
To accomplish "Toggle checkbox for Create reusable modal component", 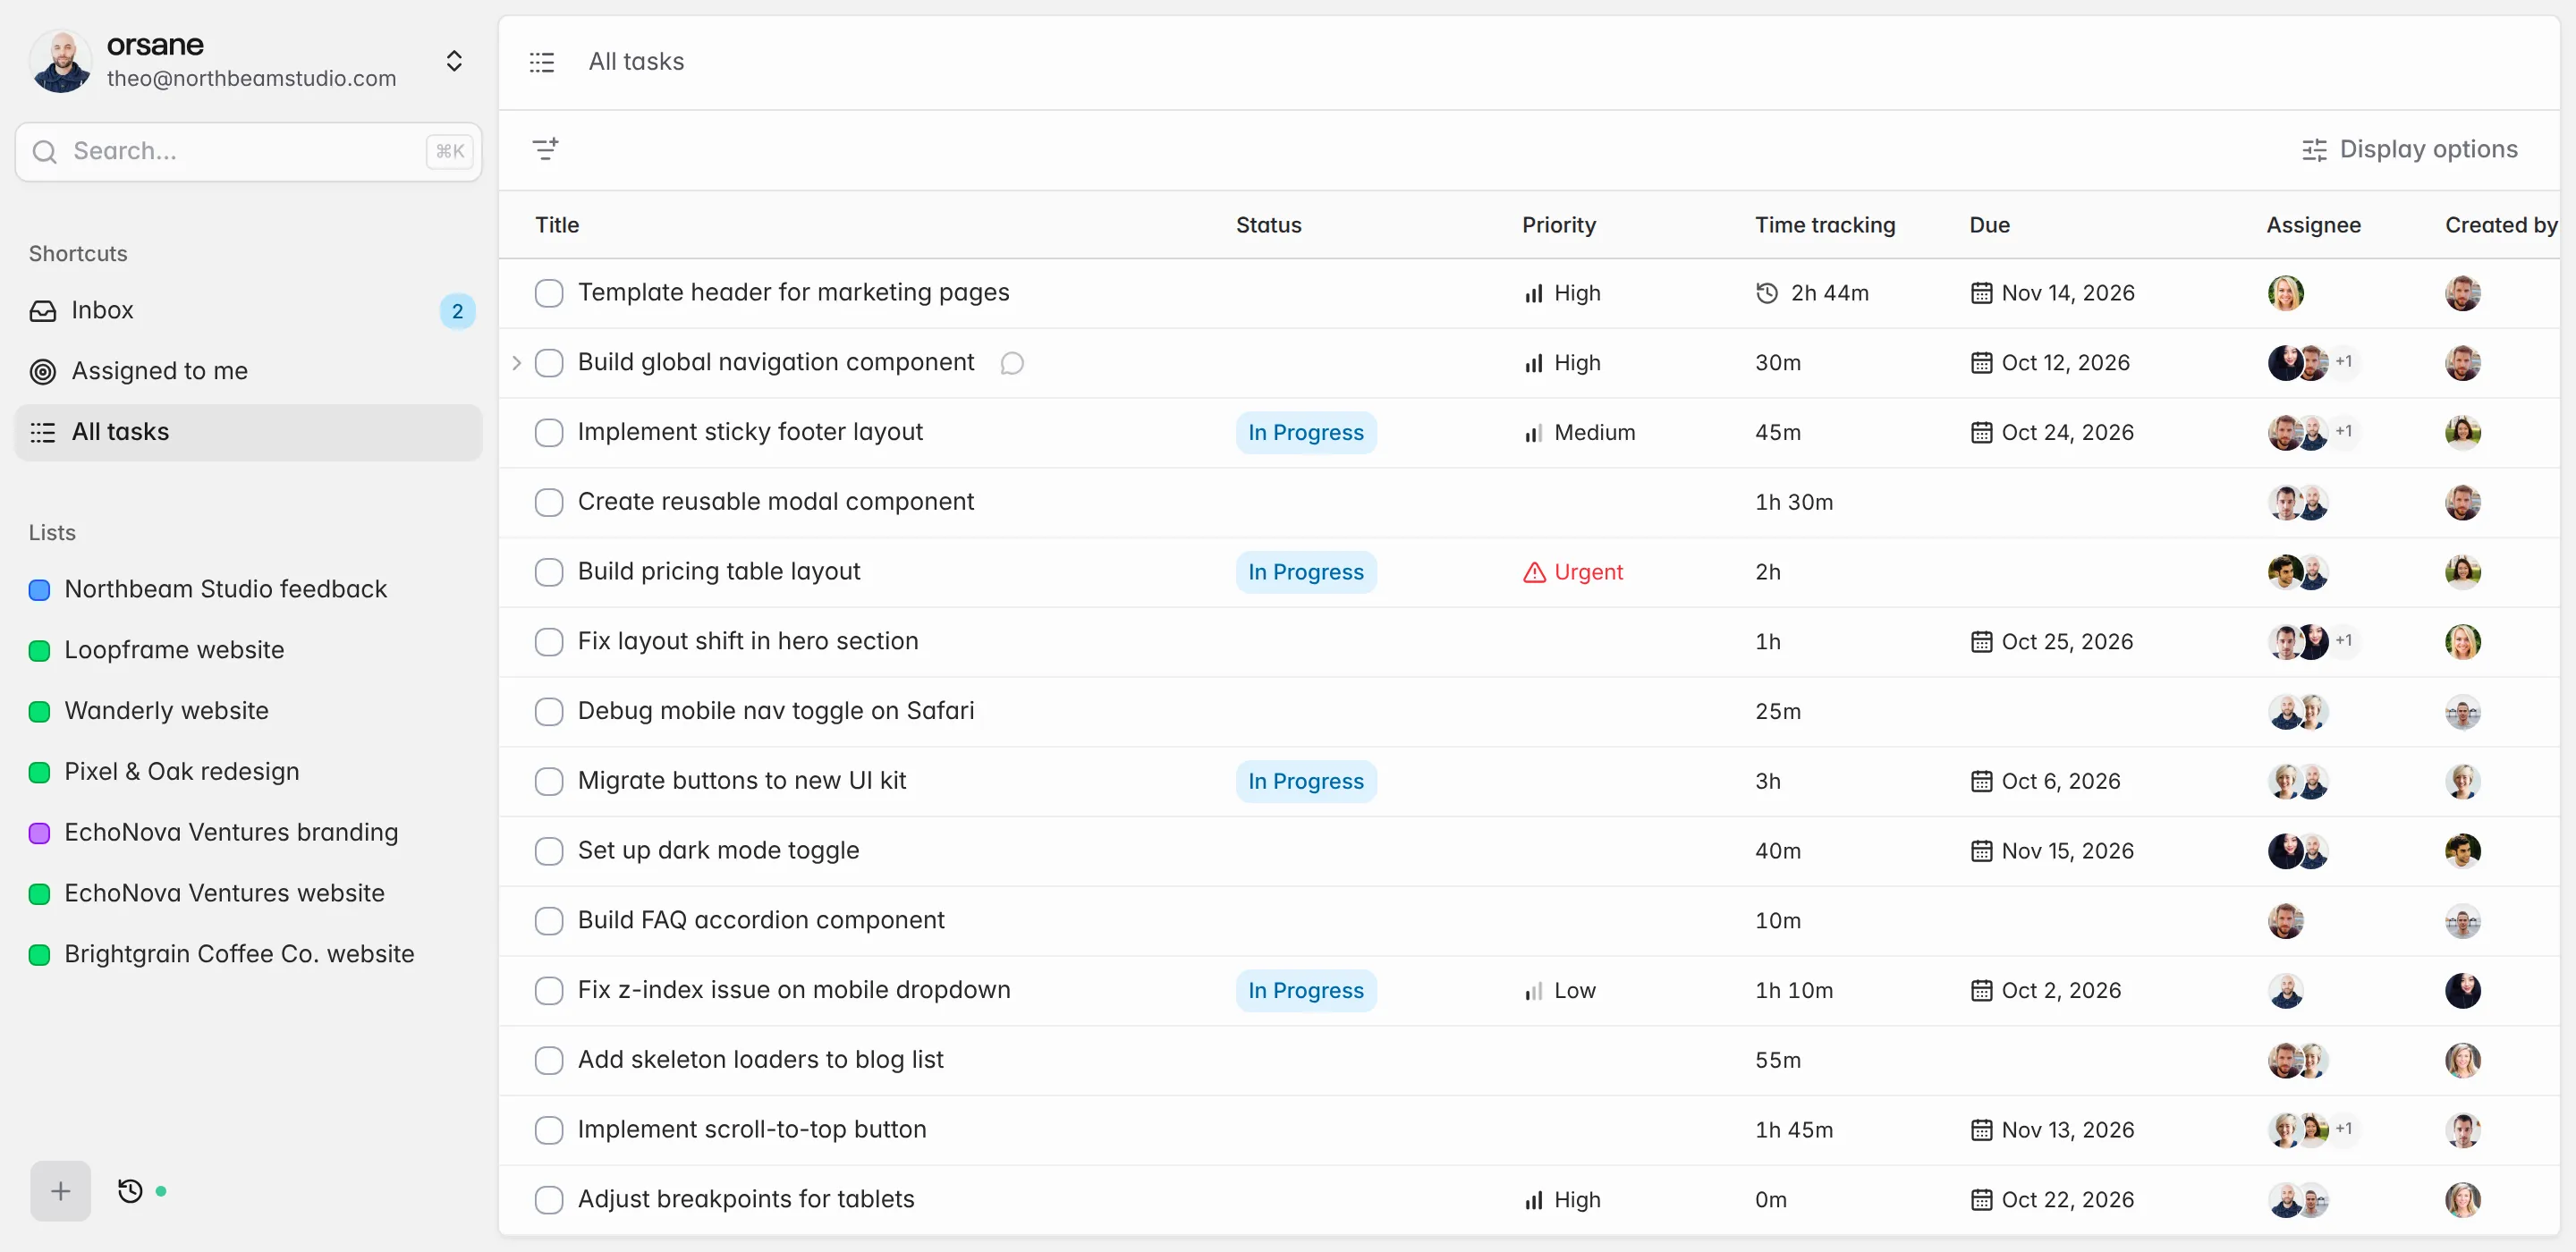I will pyautogui.click(x=549, y=502).
